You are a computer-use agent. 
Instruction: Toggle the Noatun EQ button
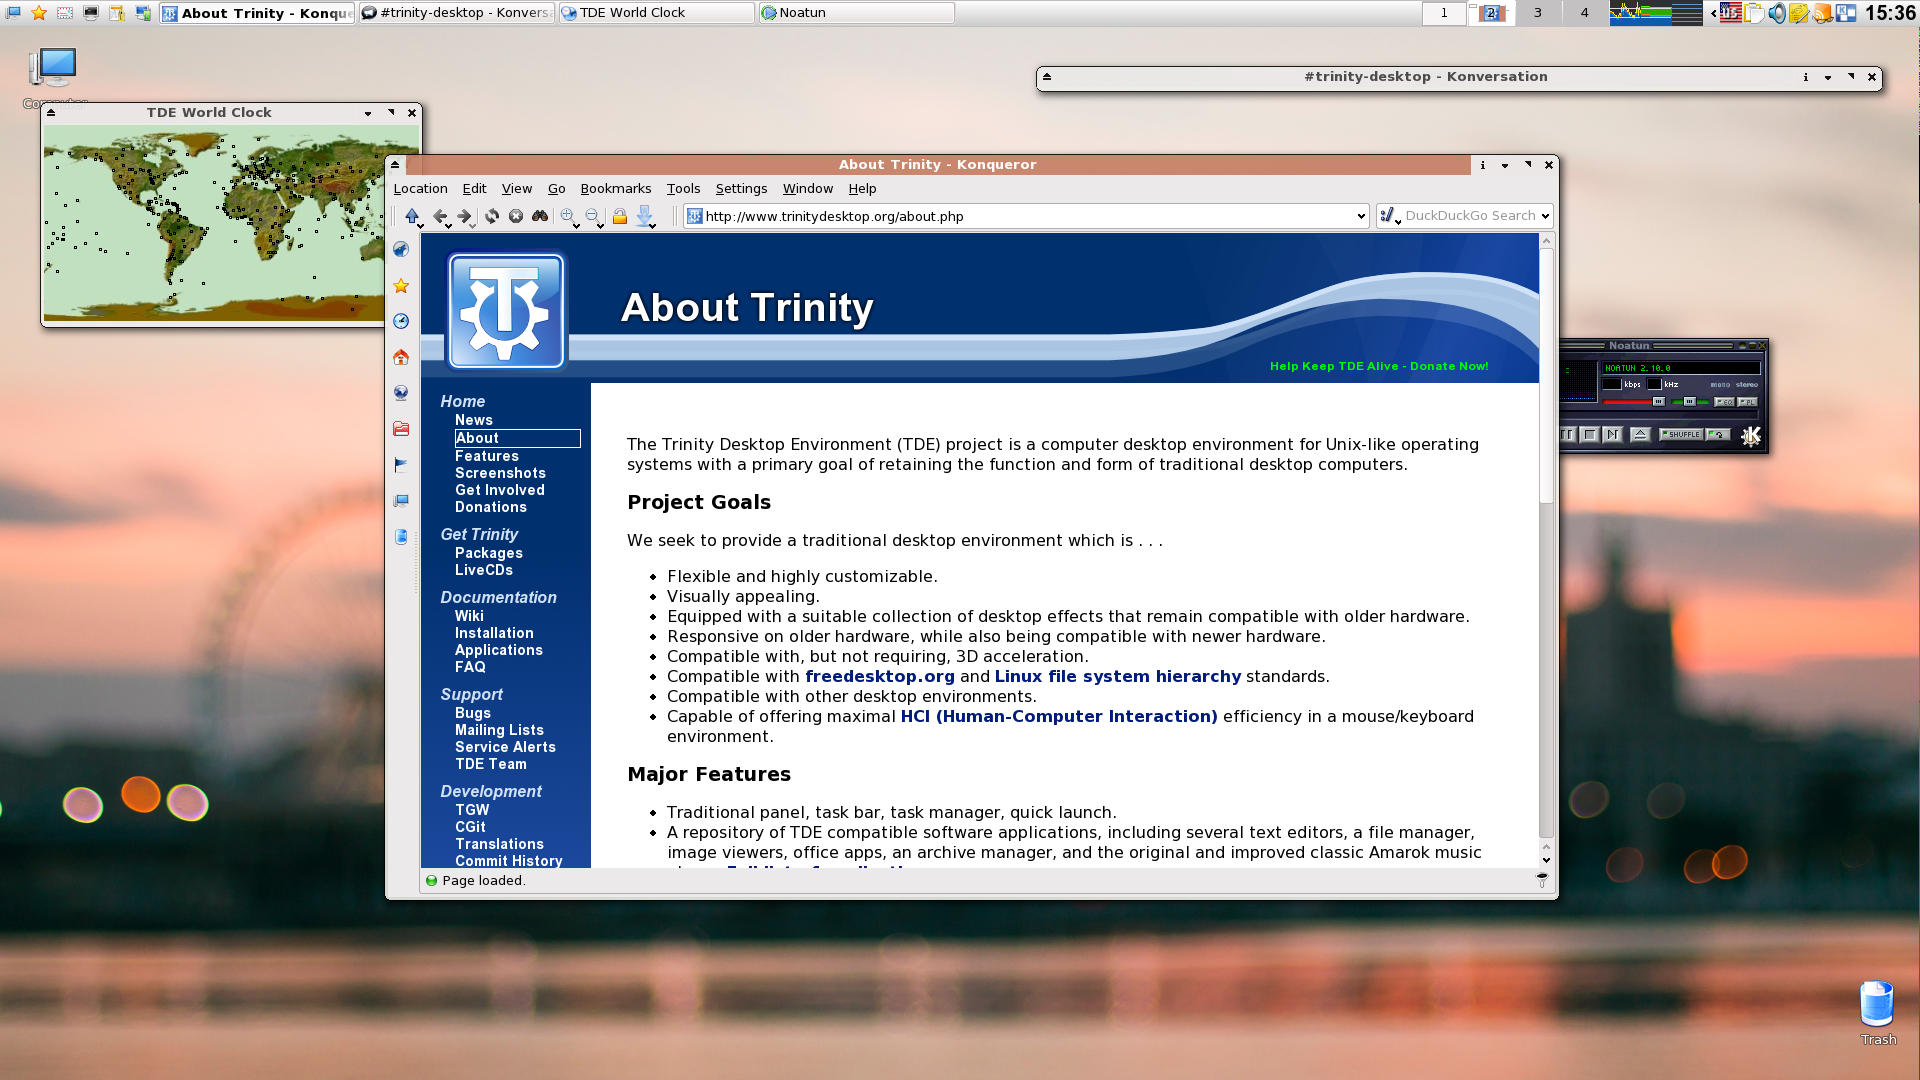[1724, 402]
